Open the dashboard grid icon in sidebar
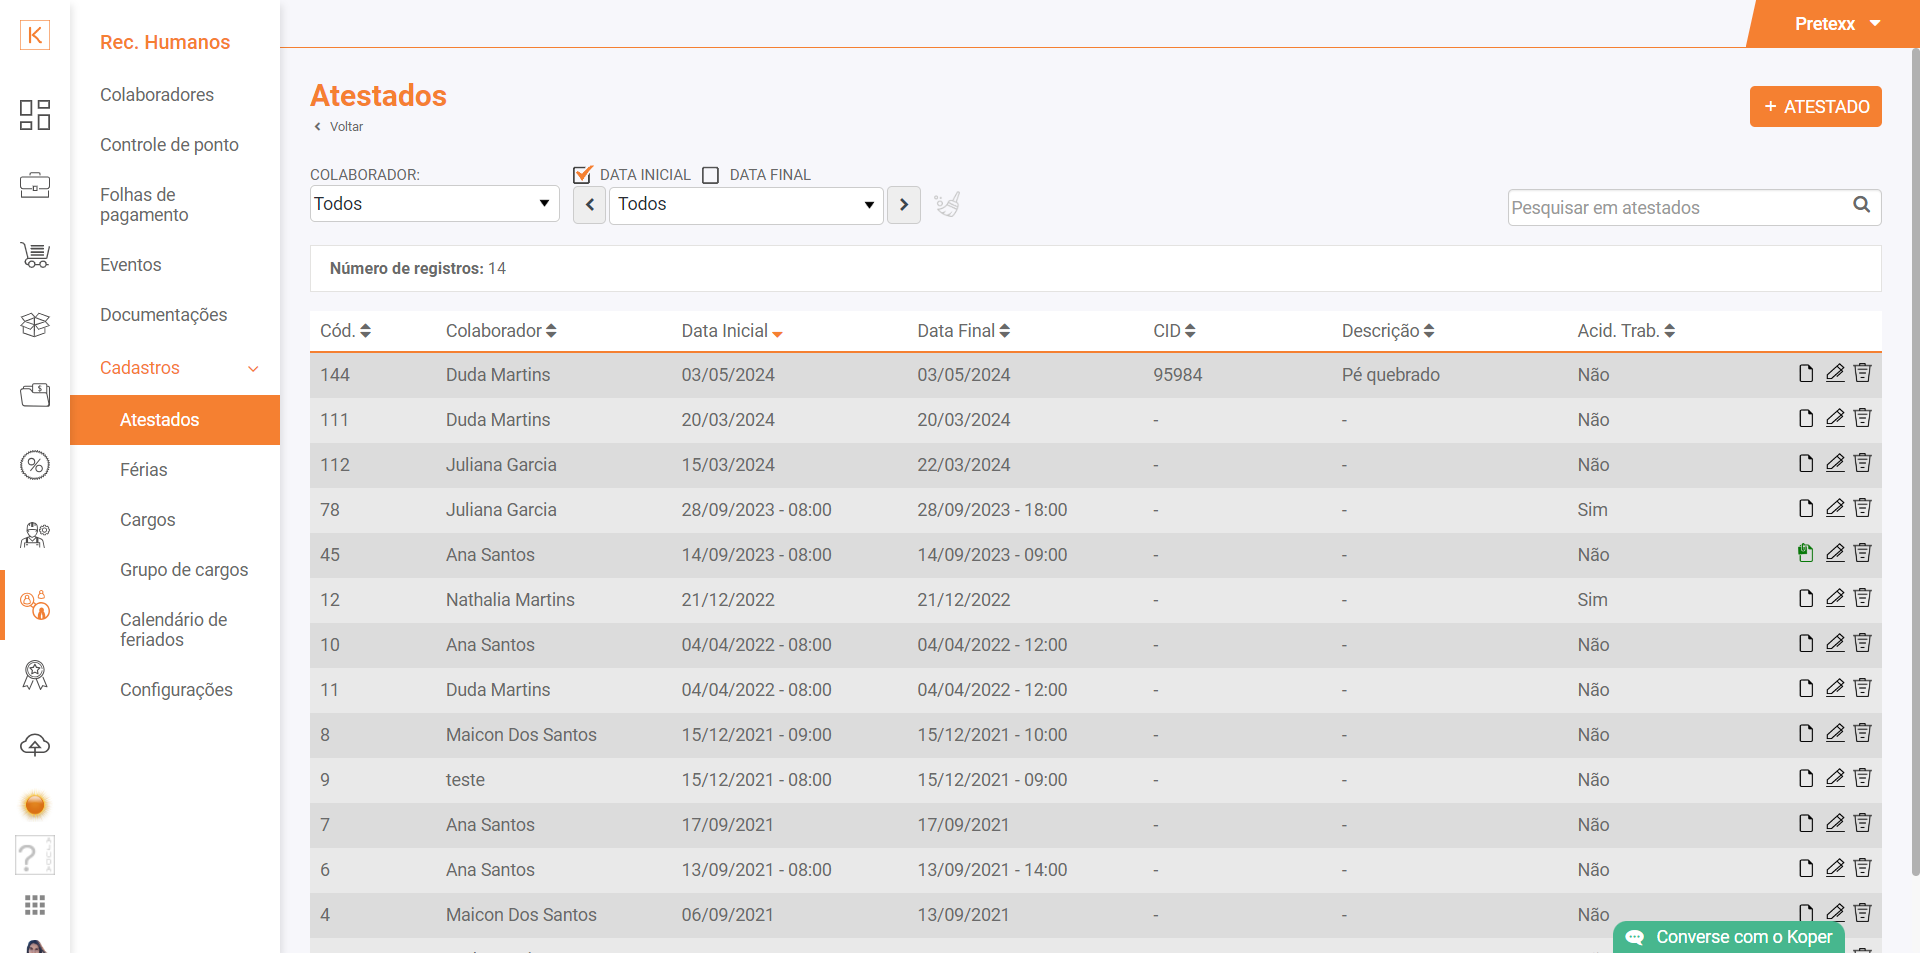This screenshot has width=1920, height=953. click(35, 115)
